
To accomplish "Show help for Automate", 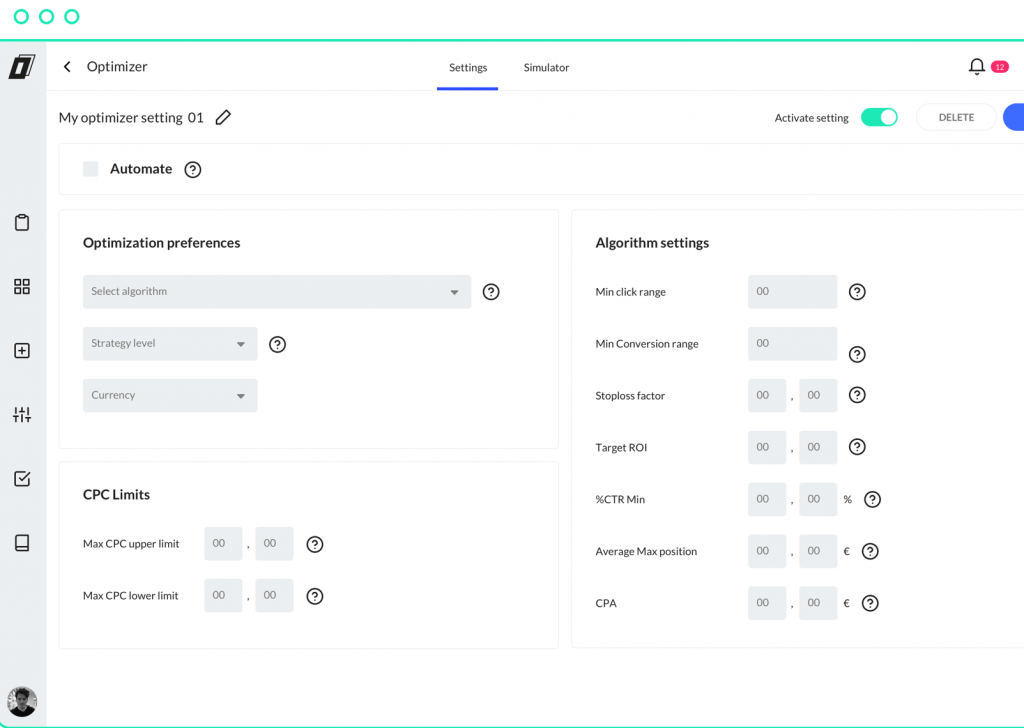I will [193, 170].
